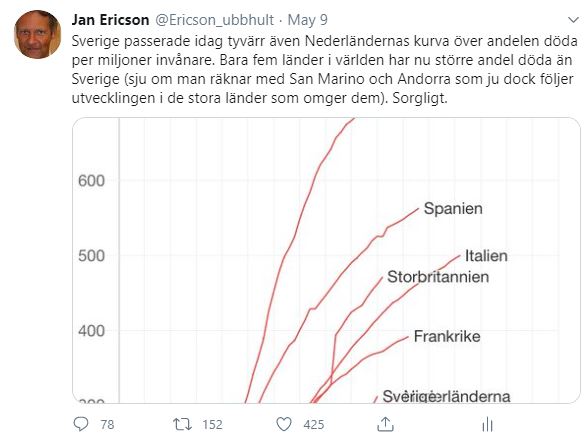The image size is (588, 441).
Task: View tweet analytics bar chart icon
Action: point(487,424)
